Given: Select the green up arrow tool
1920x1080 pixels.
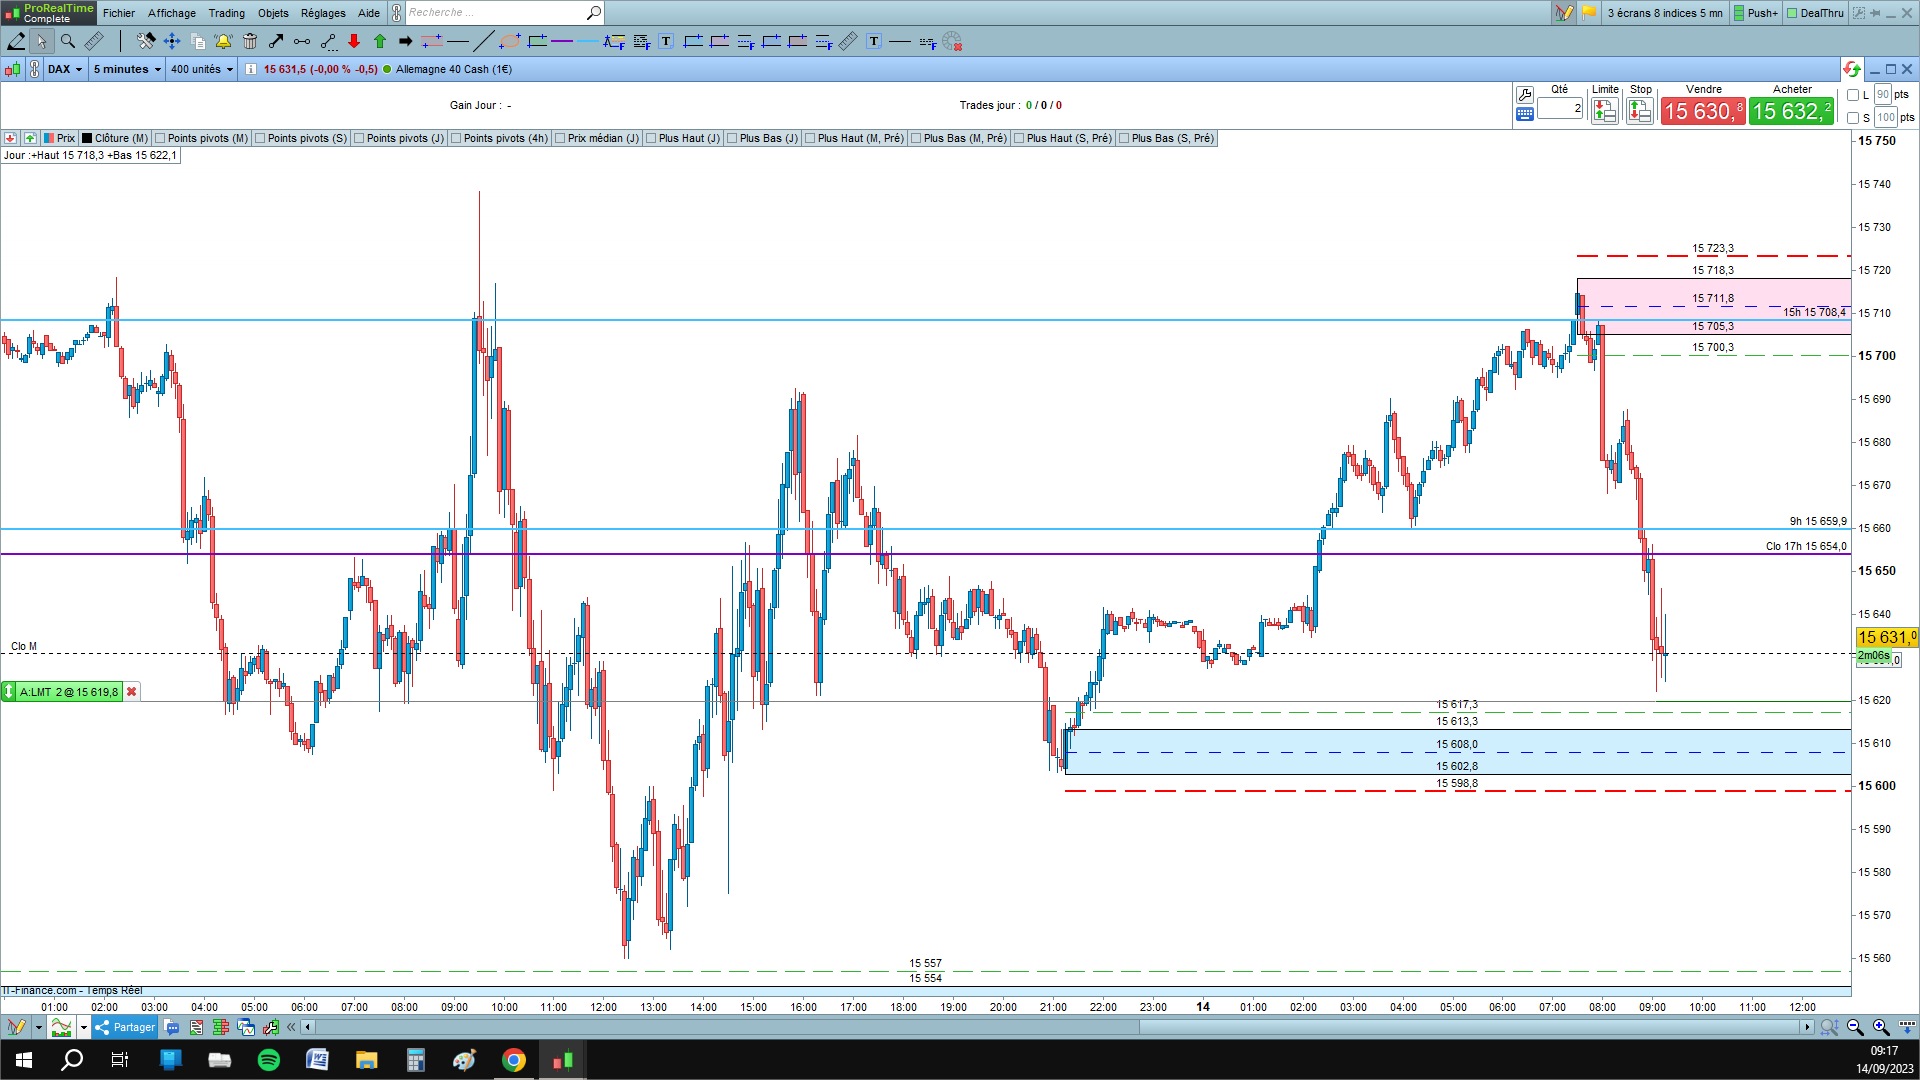Looking at the screenshot, I should (x=380, y=41).
